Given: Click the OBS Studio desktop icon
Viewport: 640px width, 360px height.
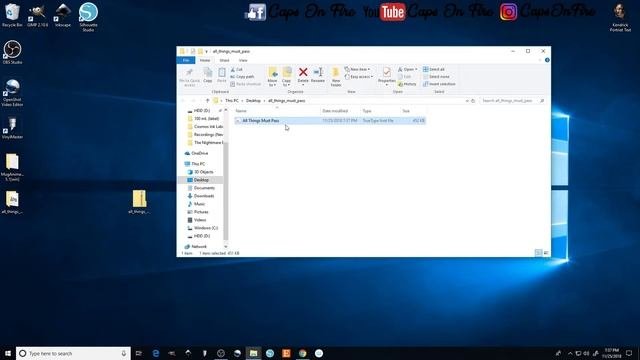Looking at the screenshot, I should click(12, 52).
